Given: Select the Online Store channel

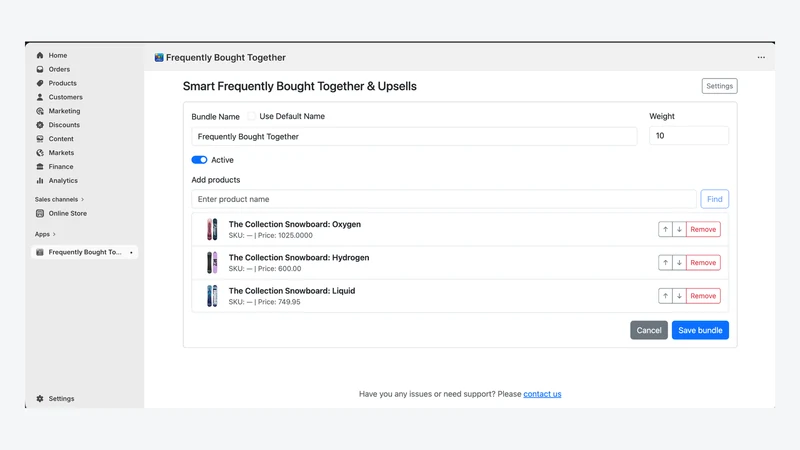Looking at the screenshot, I should click(67, 213).
